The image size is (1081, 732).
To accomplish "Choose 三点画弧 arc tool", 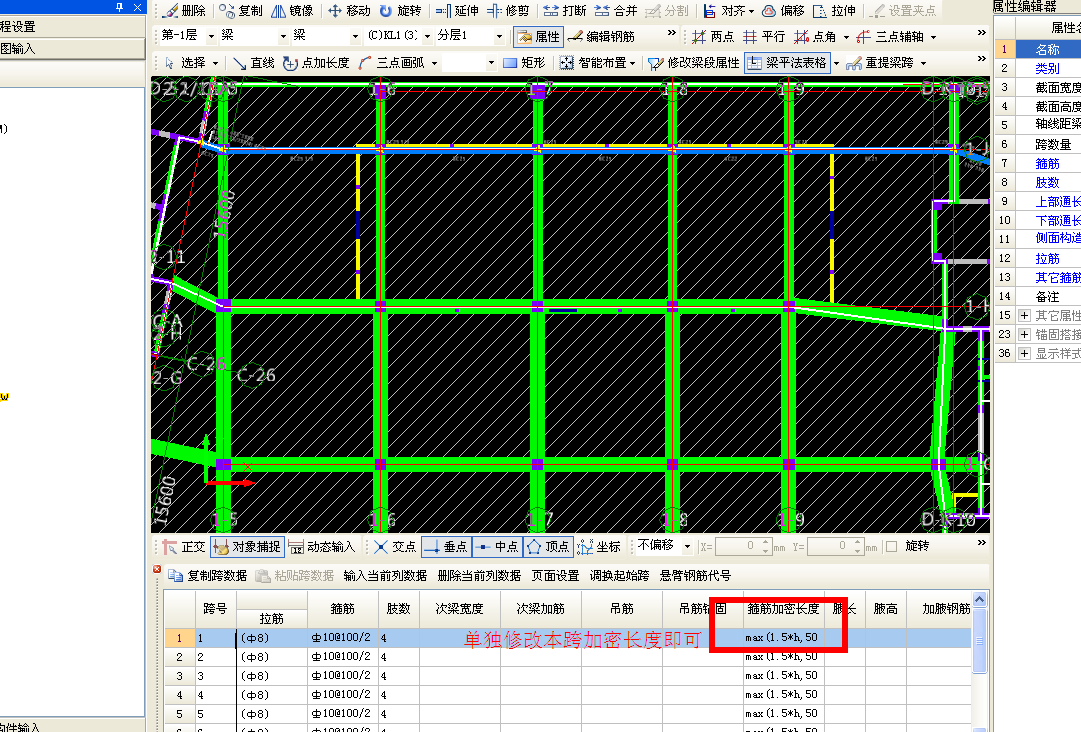I will pos(390,63).
